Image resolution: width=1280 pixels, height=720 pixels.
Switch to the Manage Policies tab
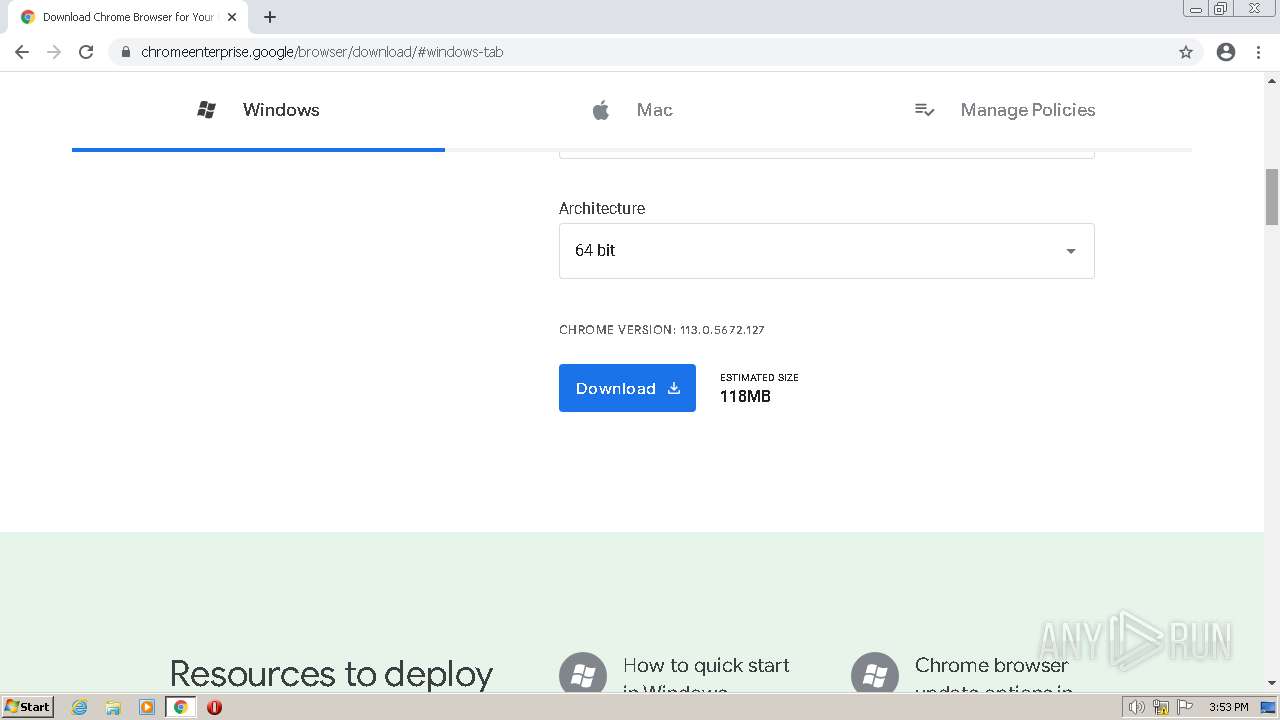coord(1005,110)
